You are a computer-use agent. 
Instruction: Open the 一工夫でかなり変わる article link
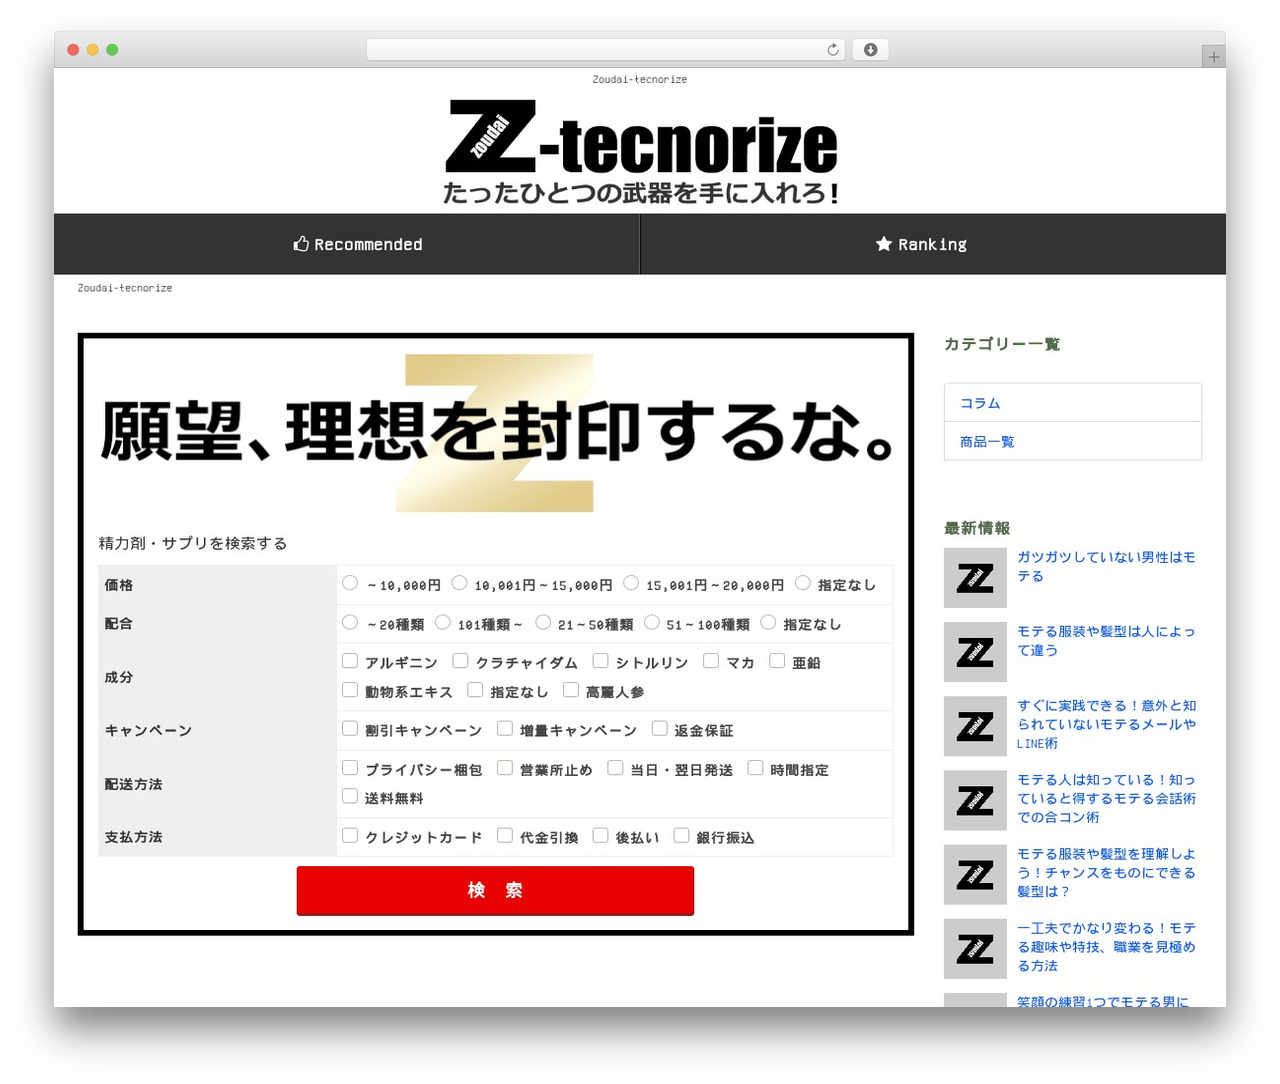[1106, 947]
